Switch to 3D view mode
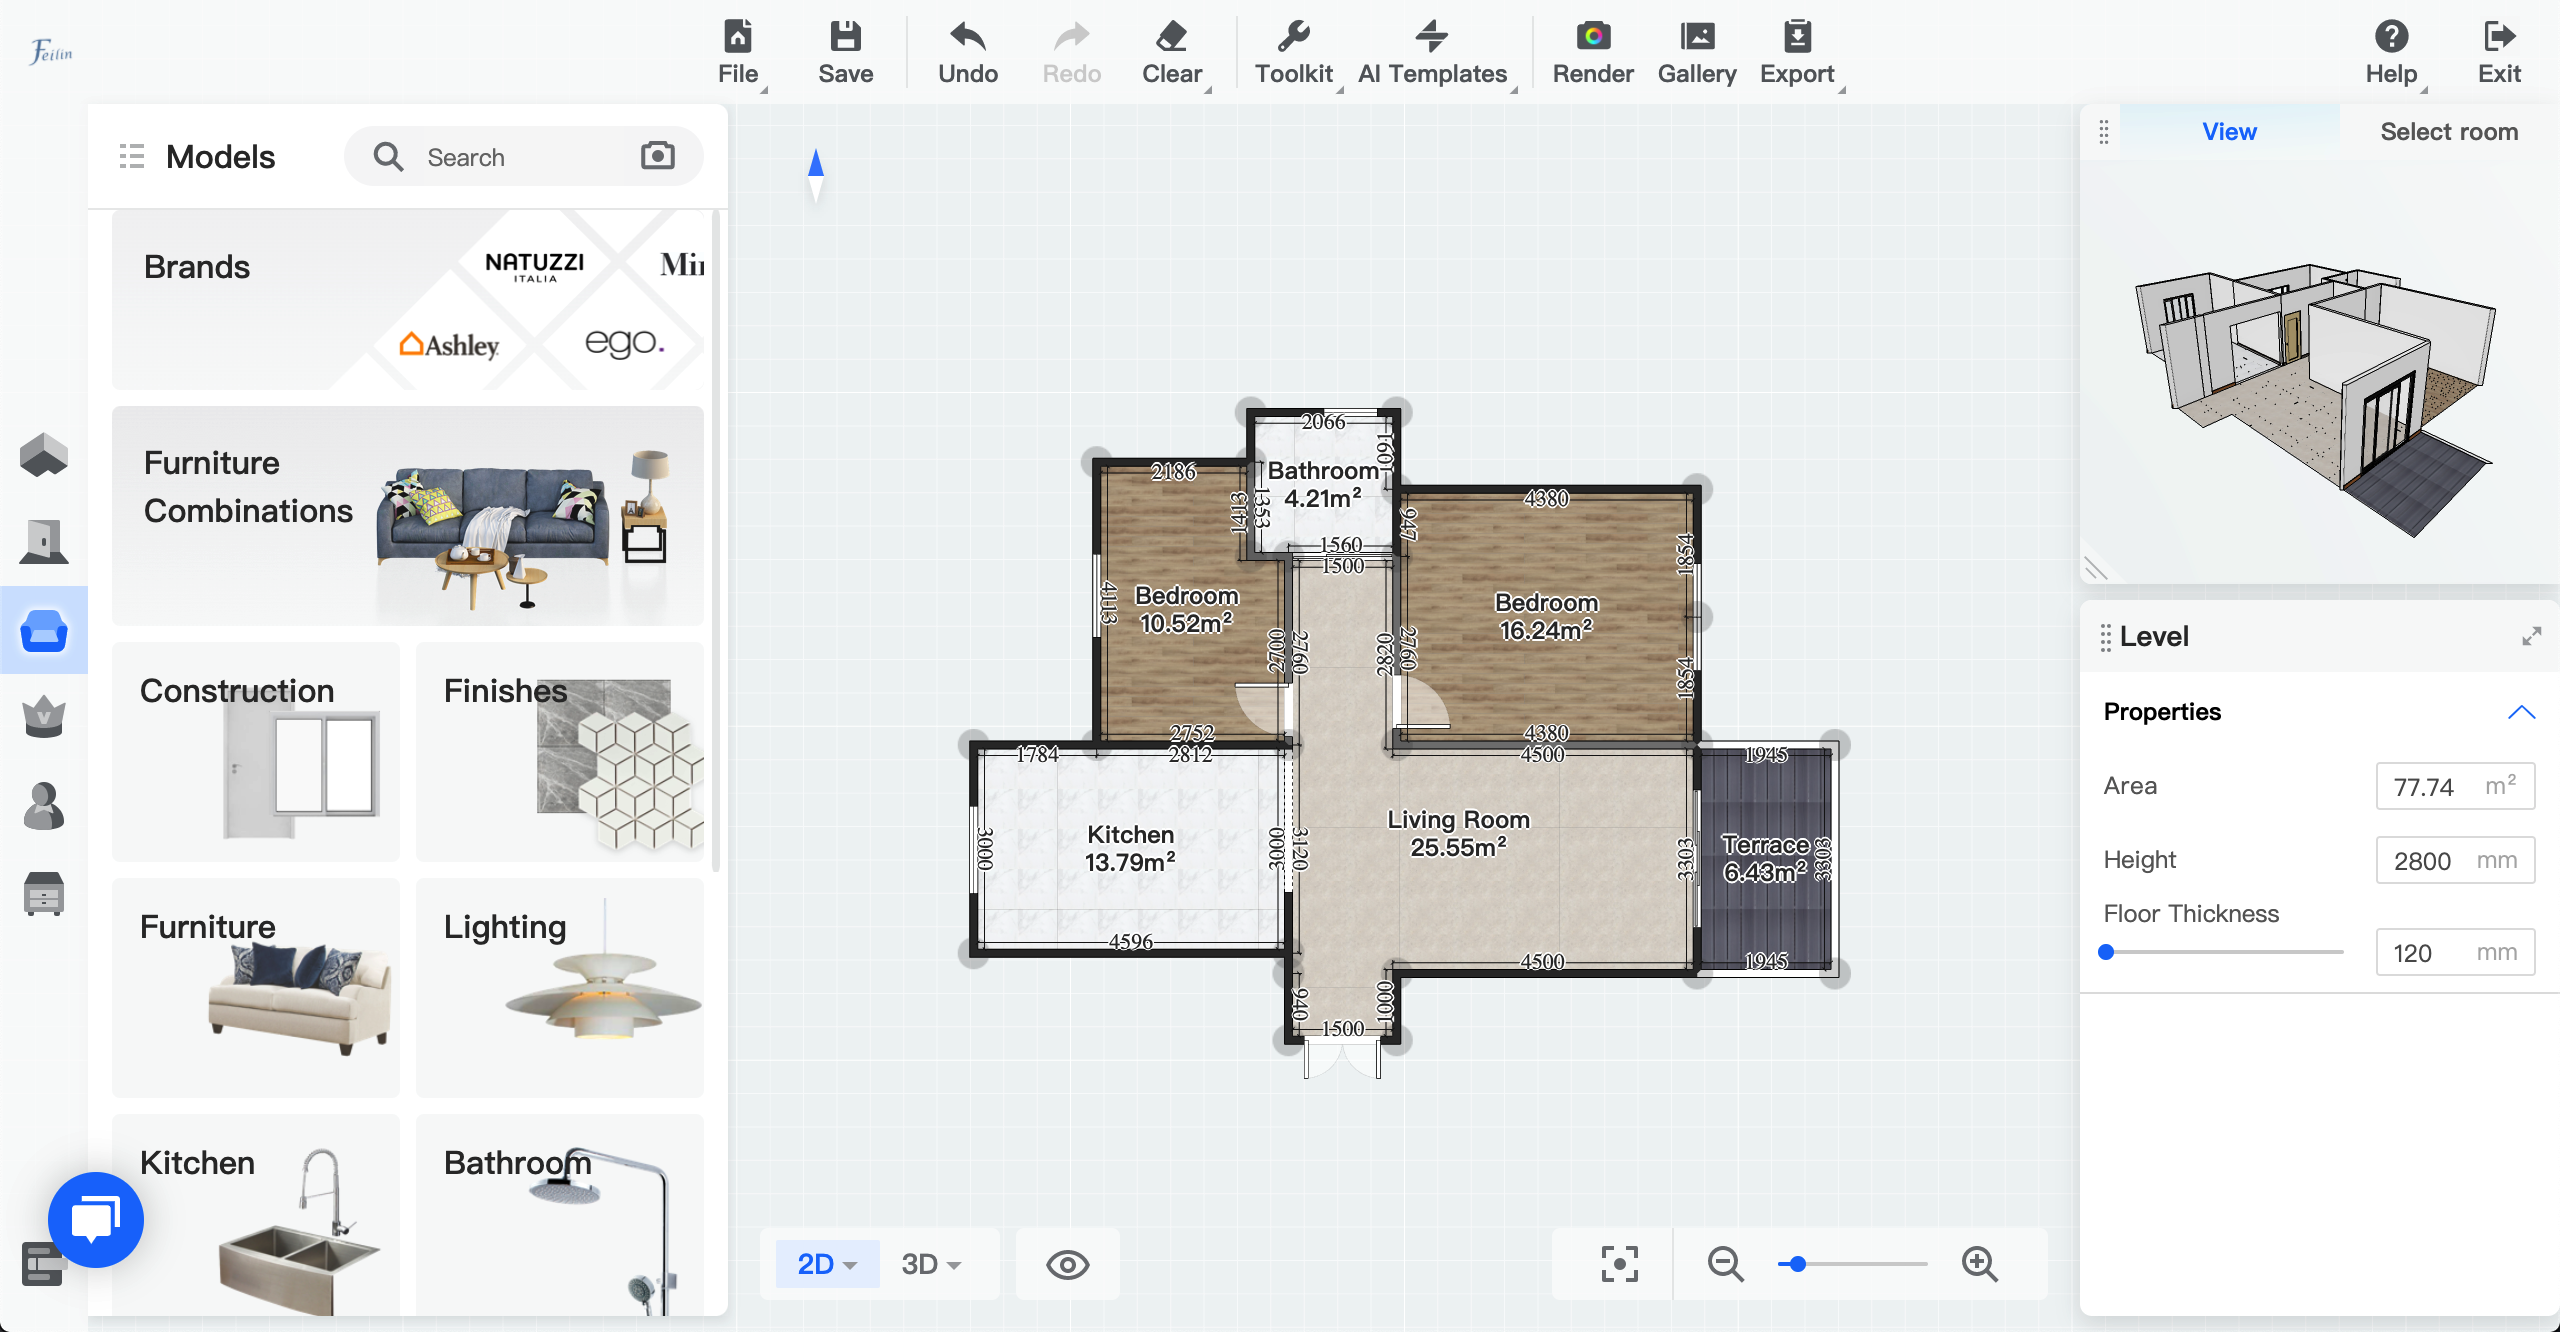Screen dimensions: 2560x1334 (930, 1264)
